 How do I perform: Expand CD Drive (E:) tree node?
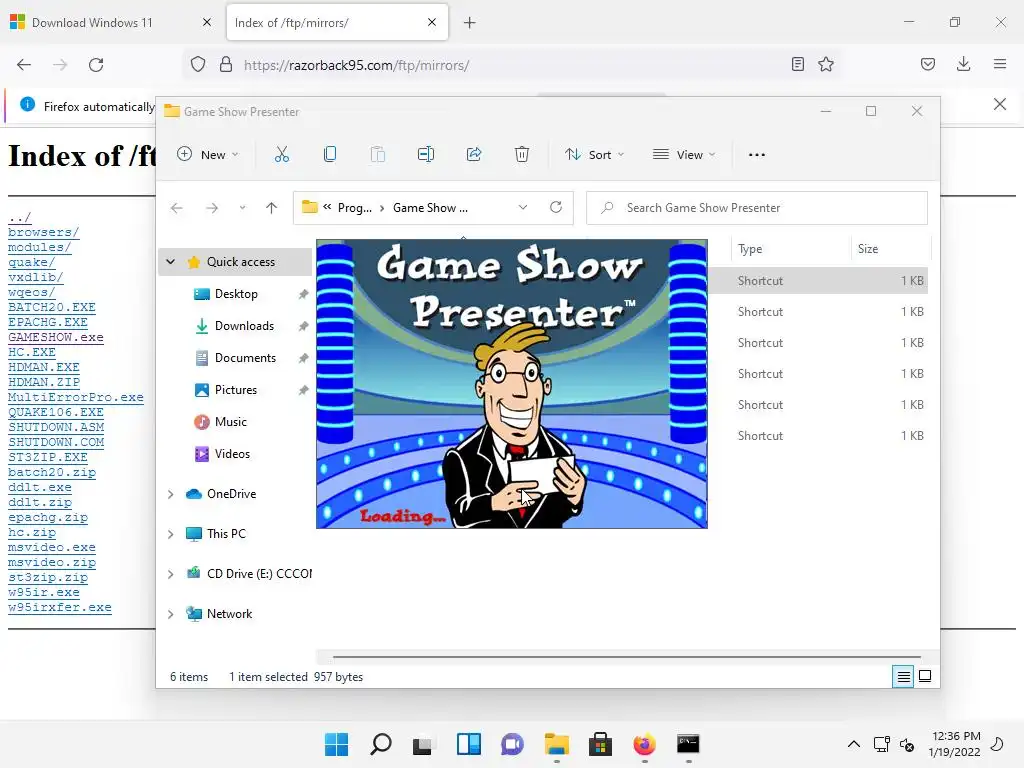[170, 574]
